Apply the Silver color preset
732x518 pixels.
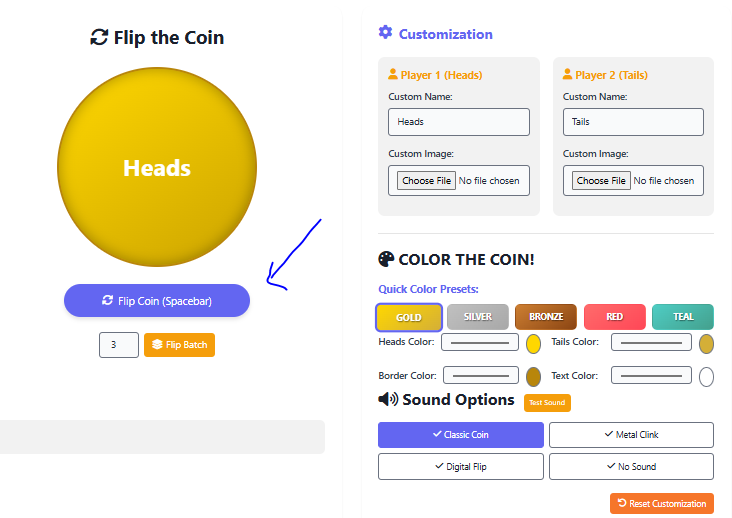pyautogui.click(x=478, y=317)
